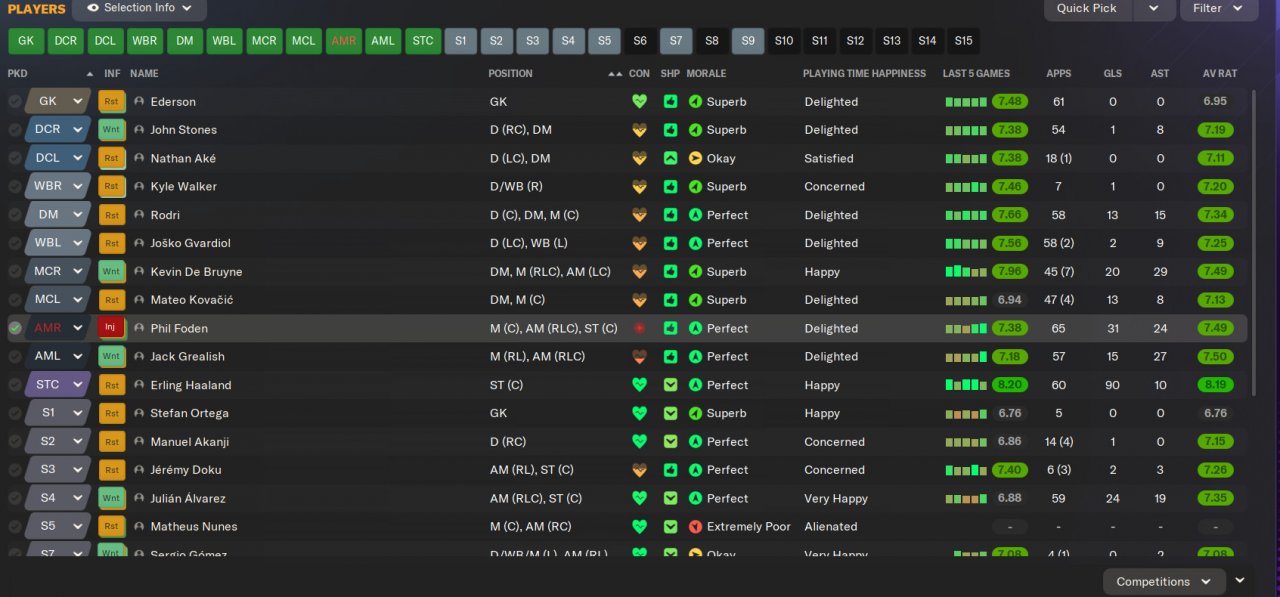Toggle selection circle for John Stones' row
This screenshot has height=597, width=1280.
pyautogui.click(x=15, y=129)
